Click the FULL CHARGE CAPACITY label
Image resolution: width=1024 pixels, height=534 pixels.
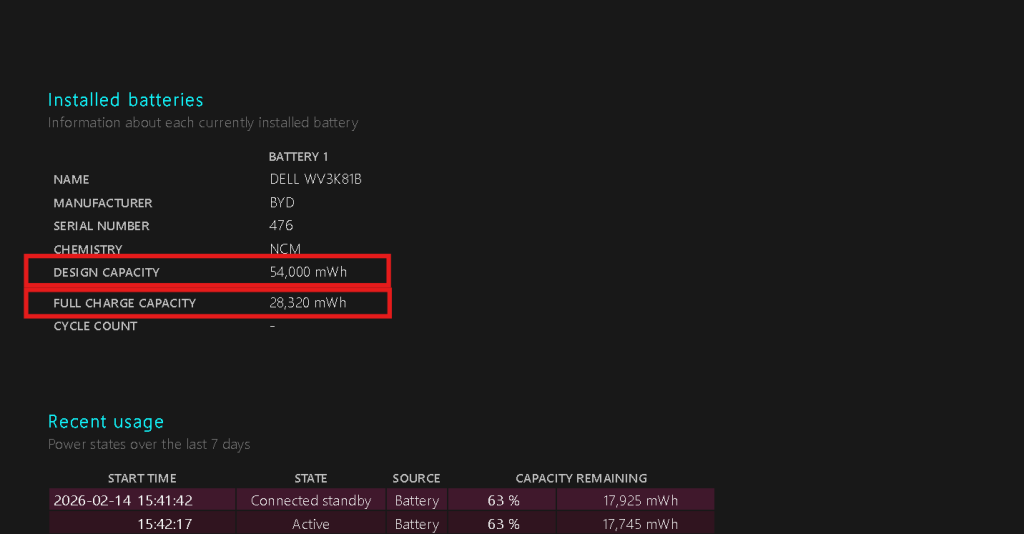(x=124, y=303)
